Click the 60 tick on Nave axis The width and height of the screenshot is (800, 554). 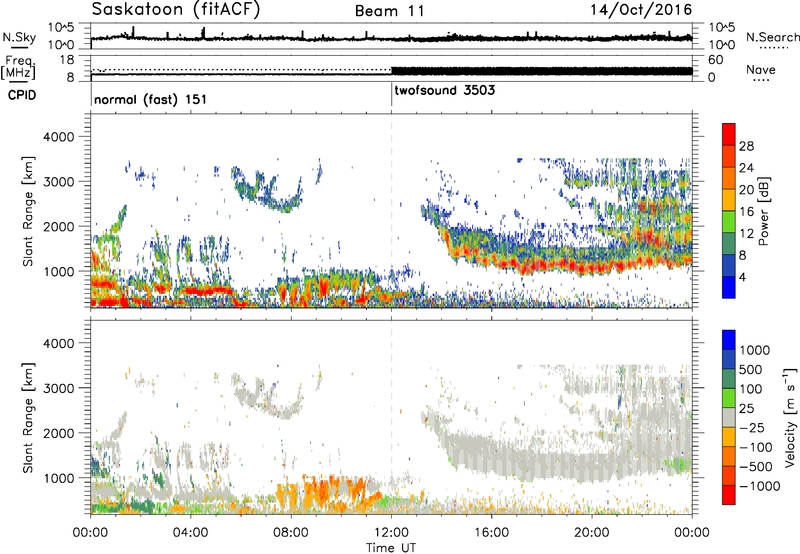pyautogui.click(x=715, y=60)
